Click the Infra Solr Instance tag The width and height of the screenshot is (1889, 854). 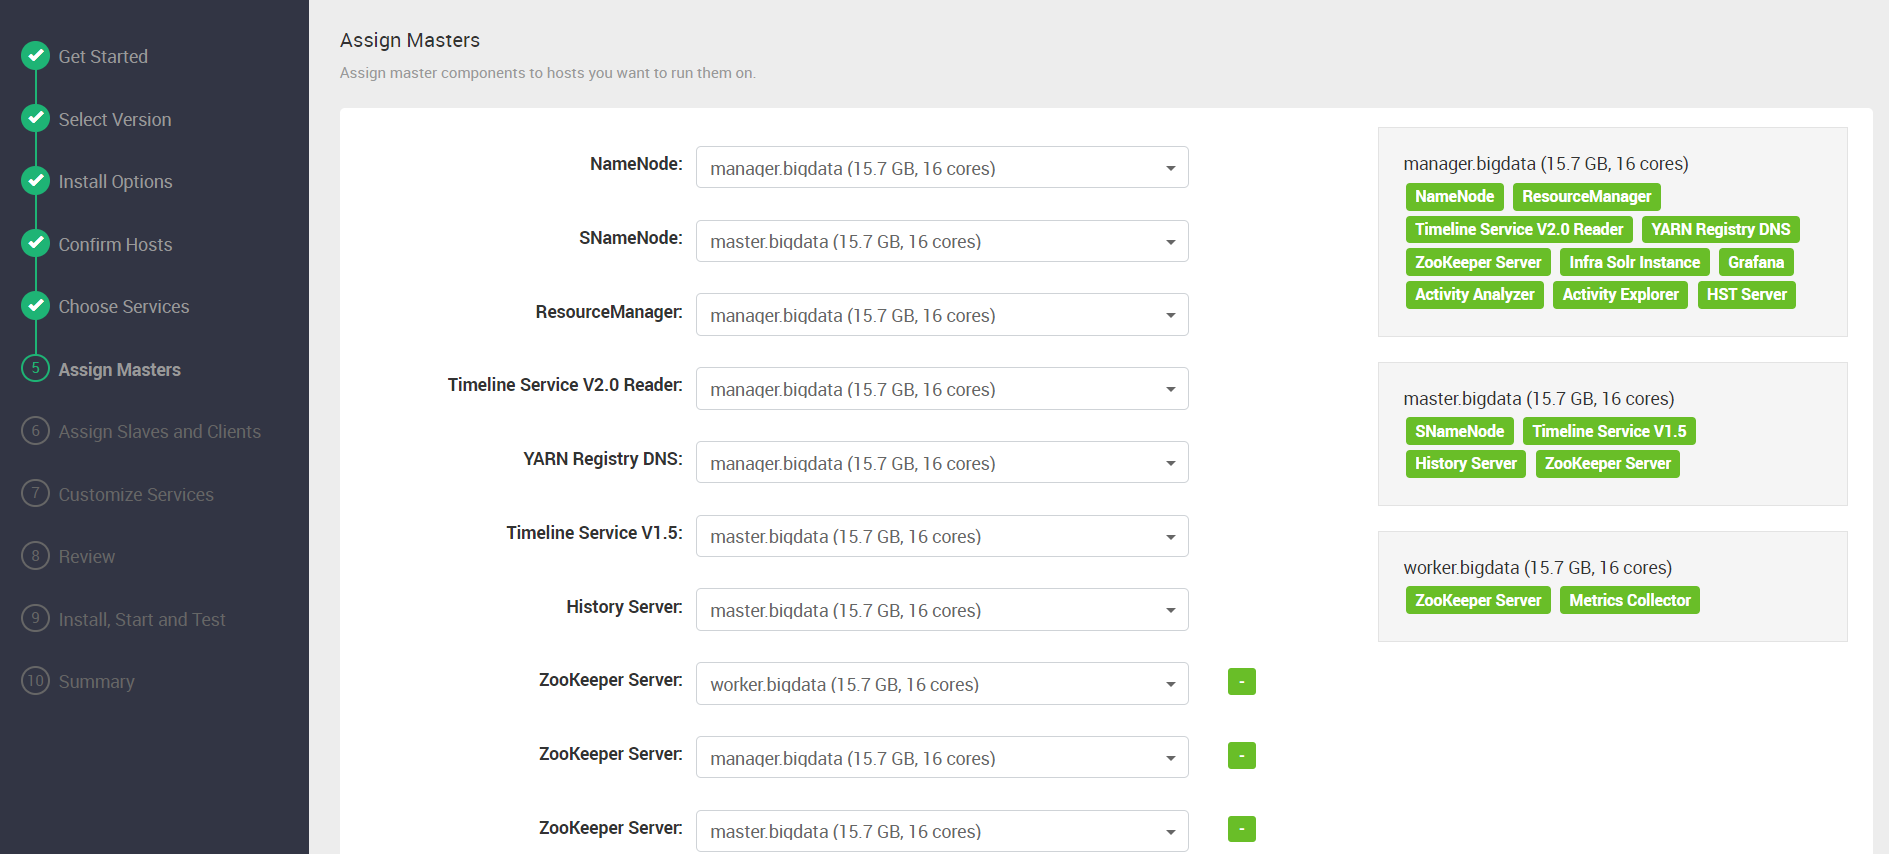1634,262
